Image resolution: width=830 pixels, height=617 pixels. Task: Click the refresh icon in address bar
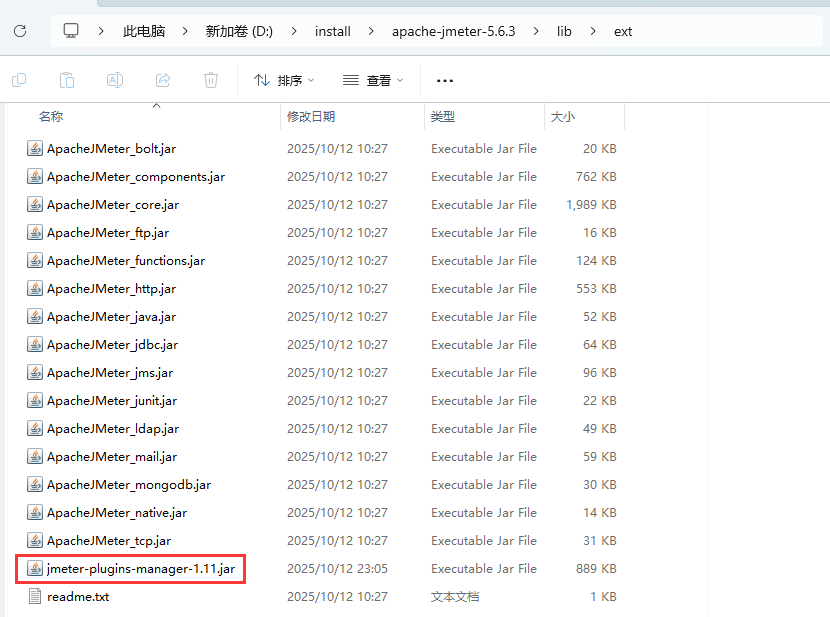pos(20,31)
